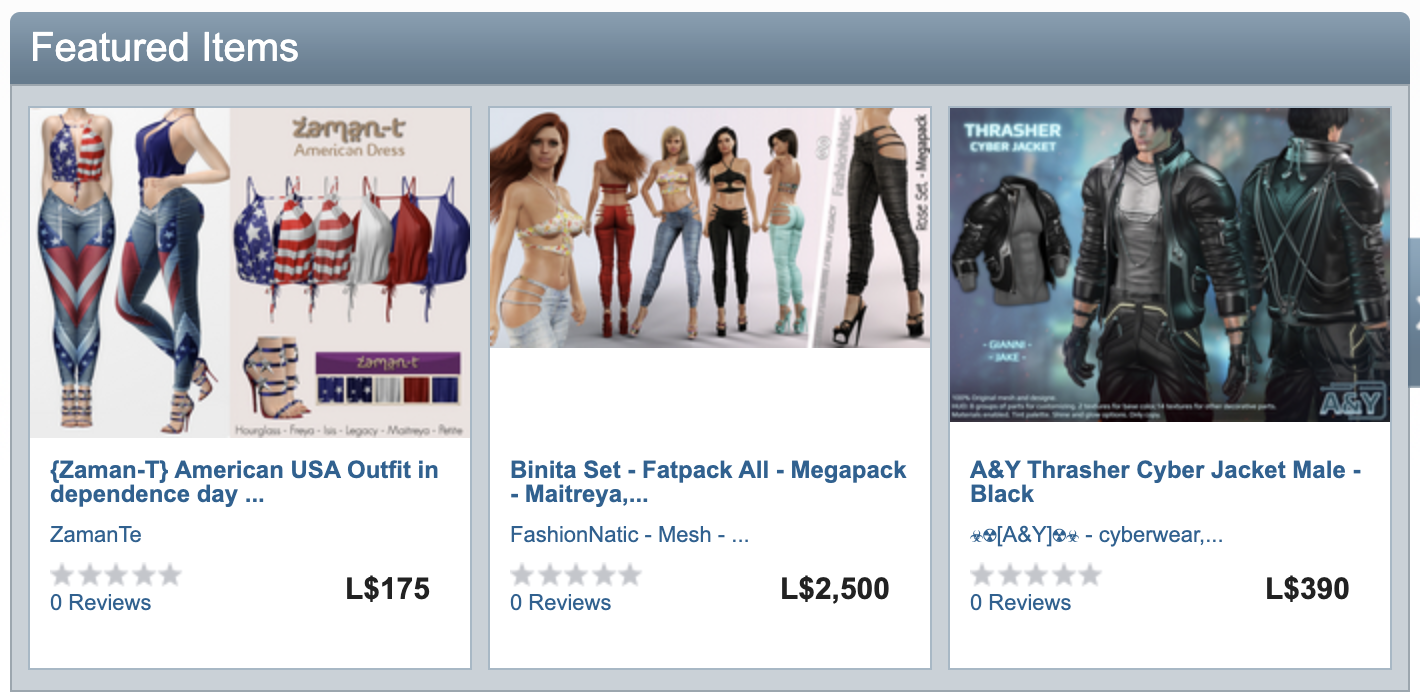Screen dimensions: 1420x694
Task: Advance carousel with the right edge arrow
Action: pyautogui.click(x=1414, y=312)
